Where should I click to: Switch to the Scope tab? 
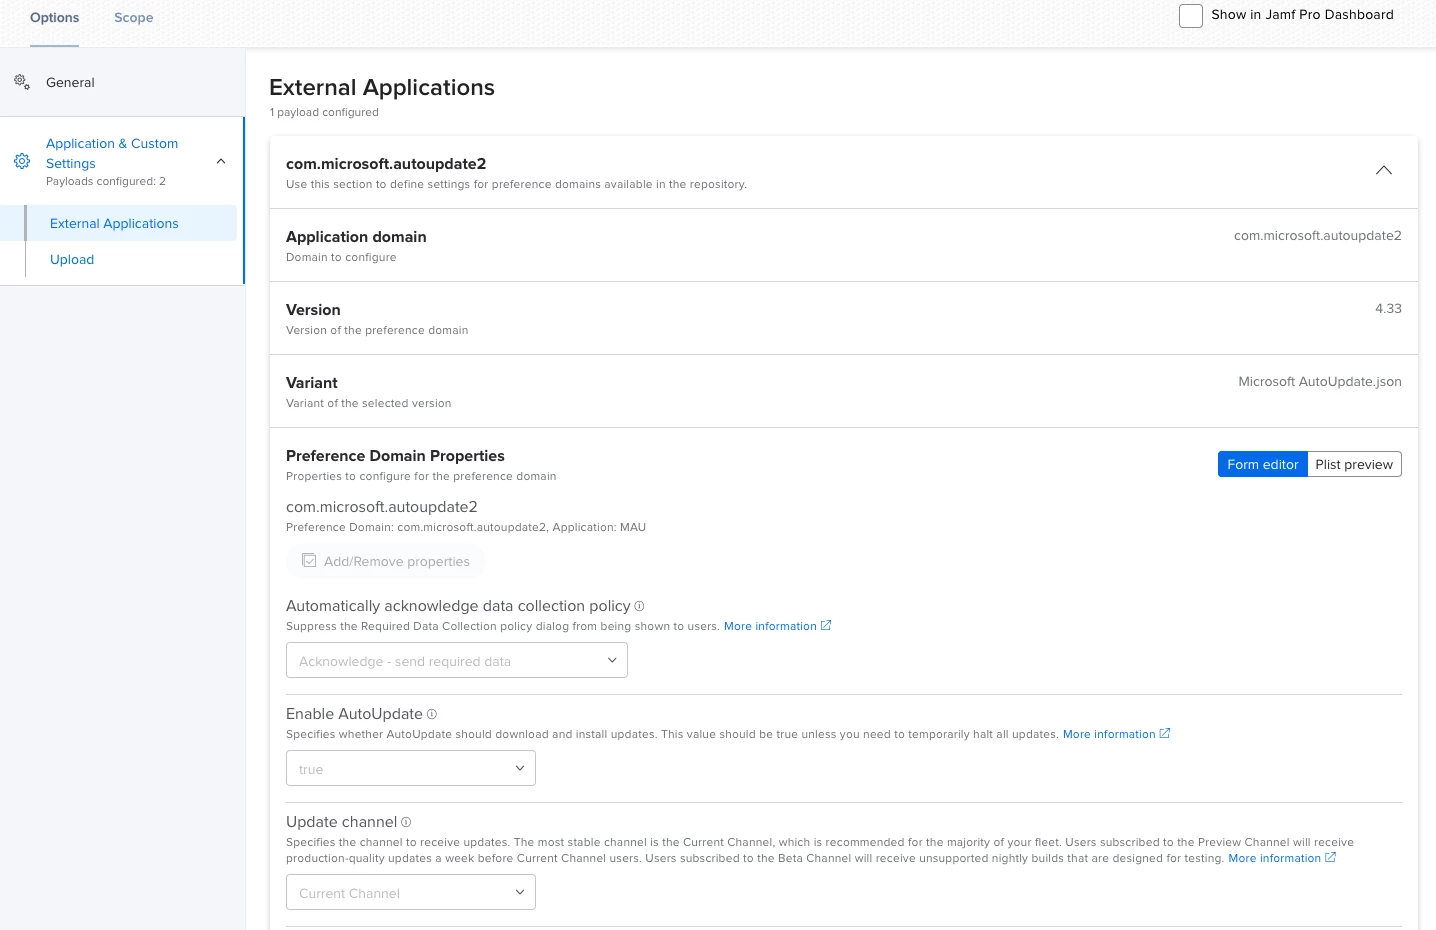133,18
